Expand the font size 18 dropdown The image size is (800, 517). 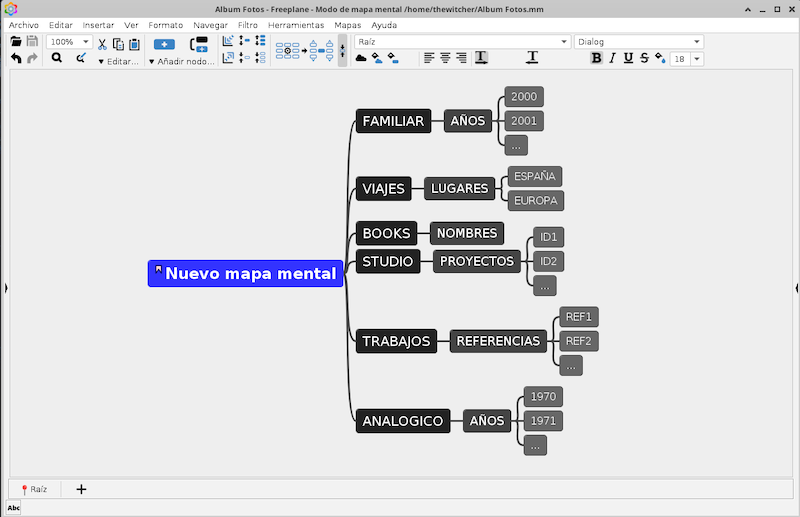tap(697, 59)
